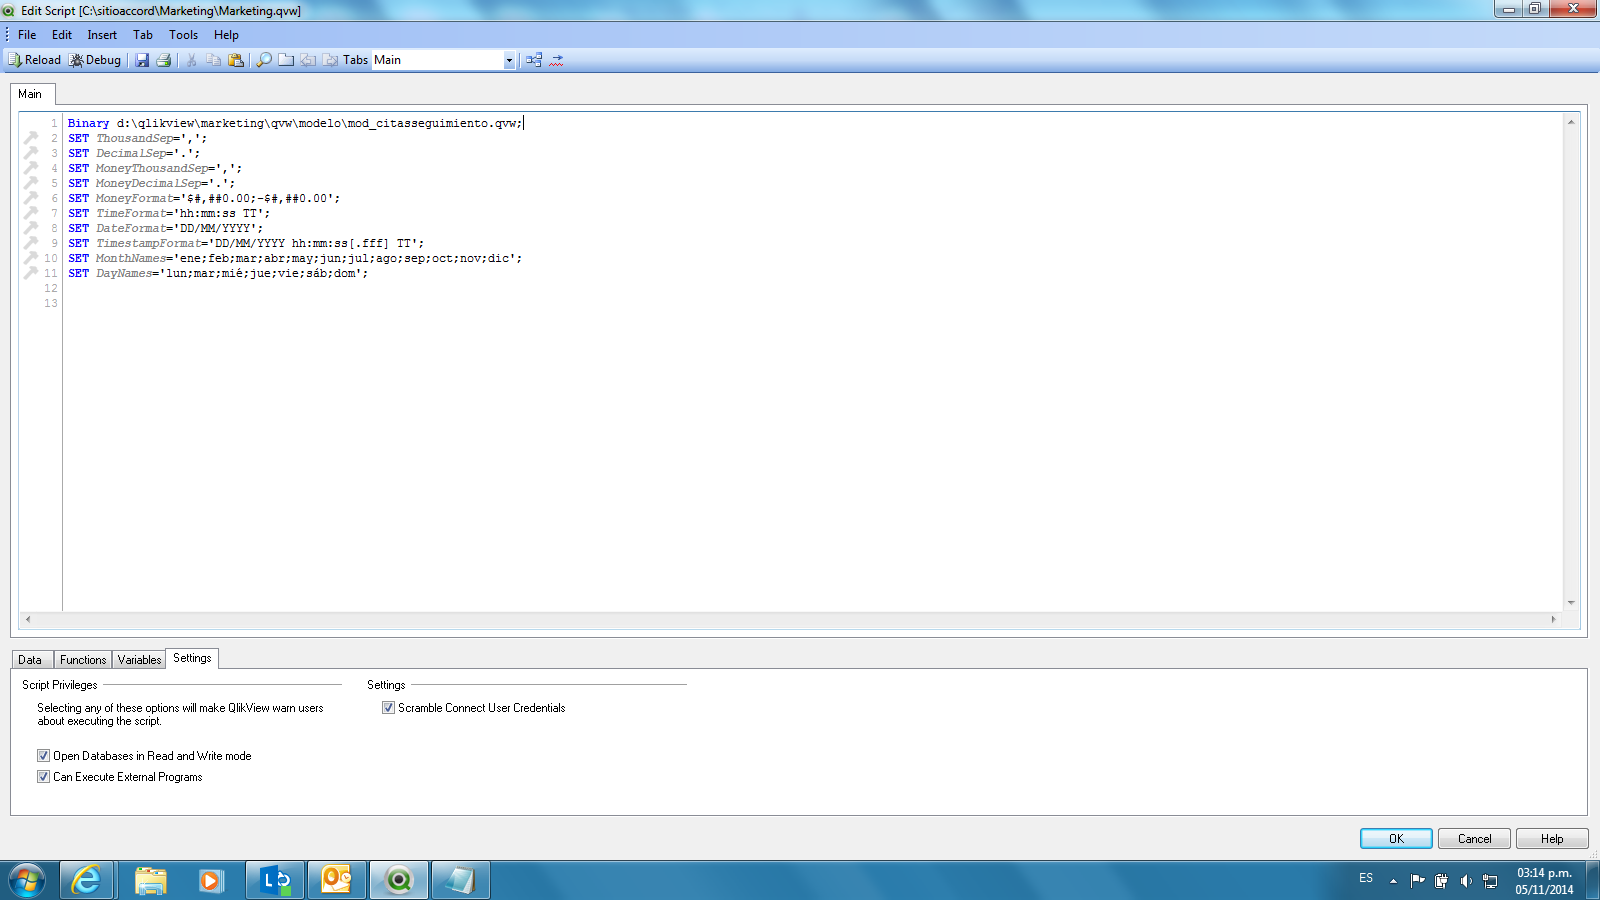Switch to the Variables tab
1600x900 pixels.
pos(139,660)
